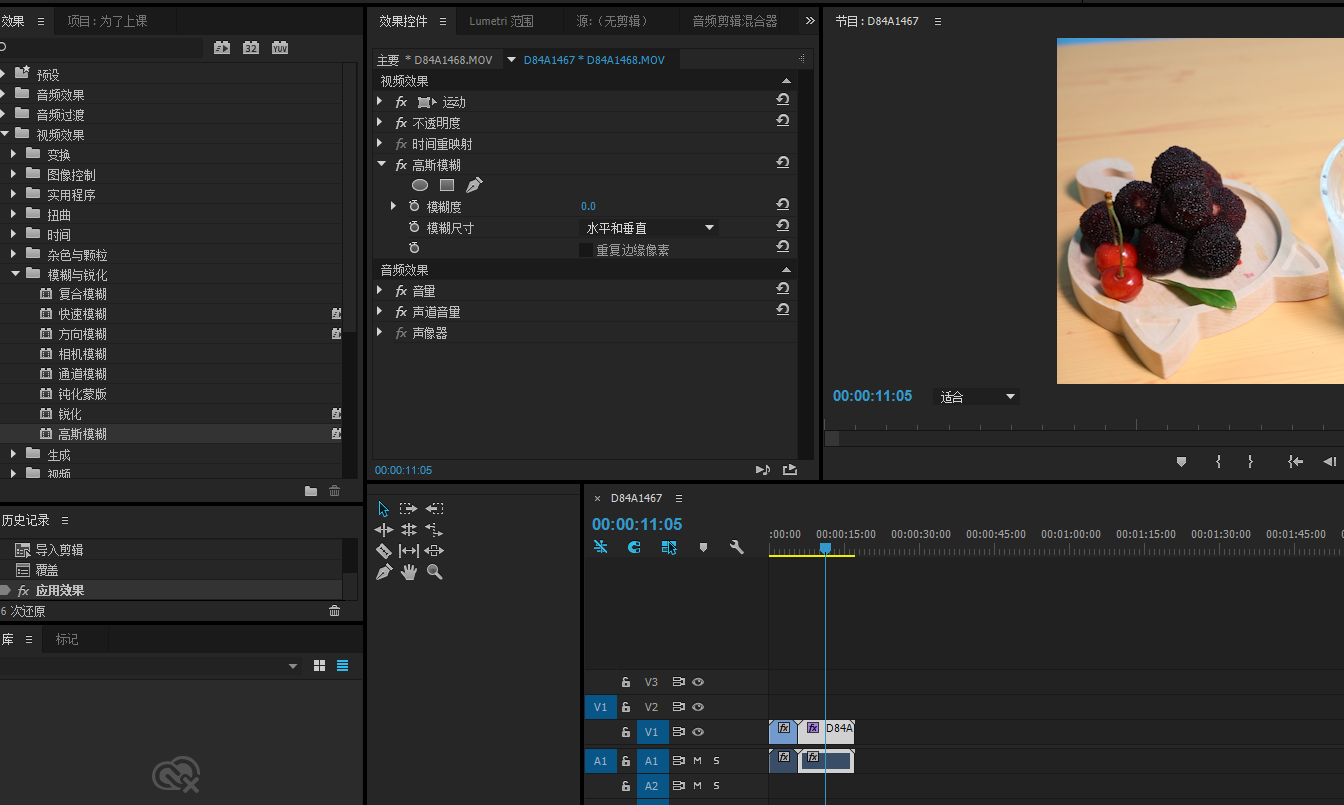The height and width of the screenshot is (805, 1344).
Task: Toggle V3 track output eye
Action: (698, 682)
